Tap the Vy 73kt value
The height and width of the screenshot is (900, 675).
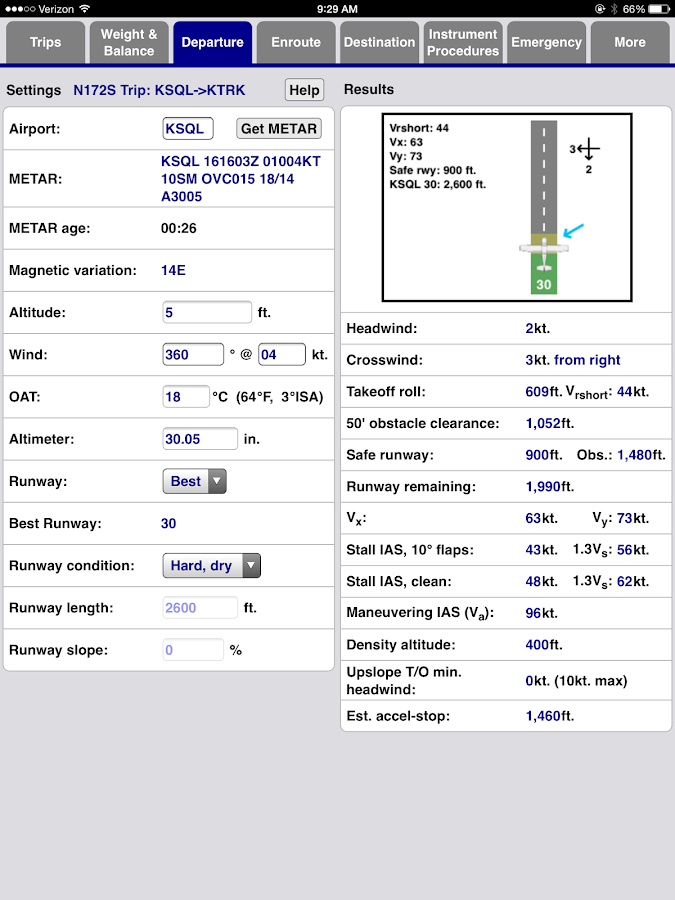click(x=633, y=518)
